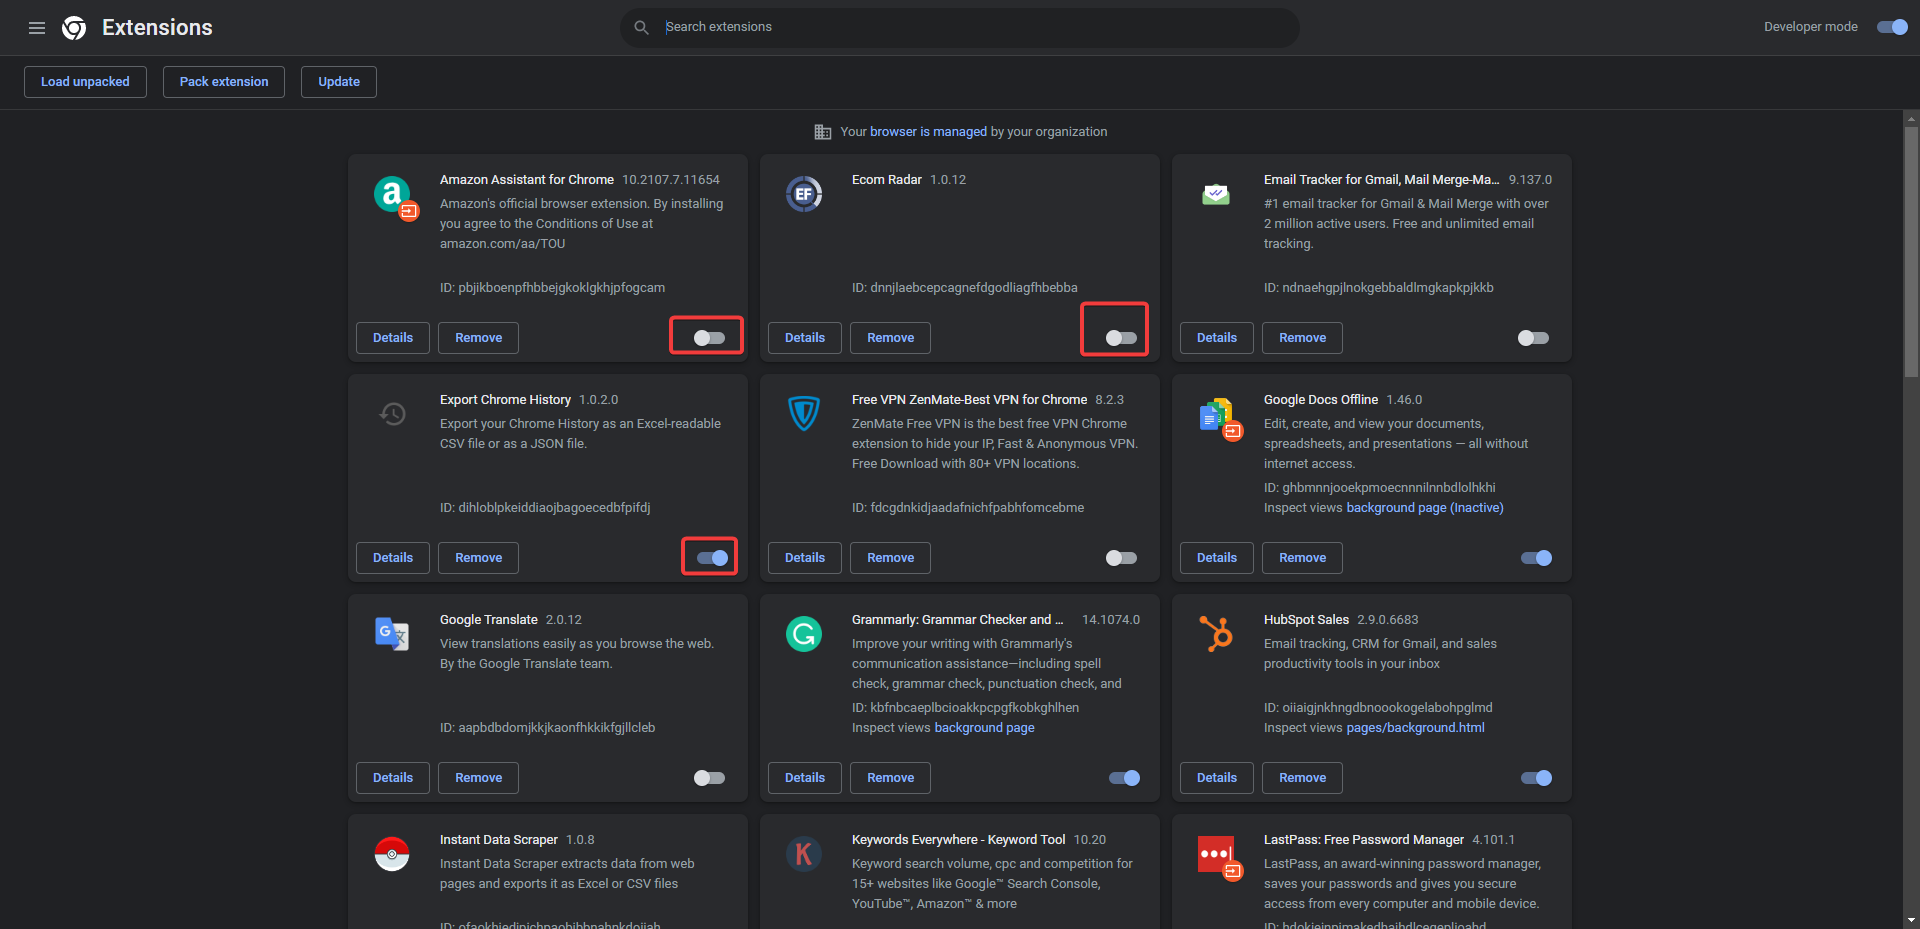Image resolution: width=1920 pixels, height=929 pixels.
Task: Open Details for HubSpot Sales
Action: (x=1217, y=778)
